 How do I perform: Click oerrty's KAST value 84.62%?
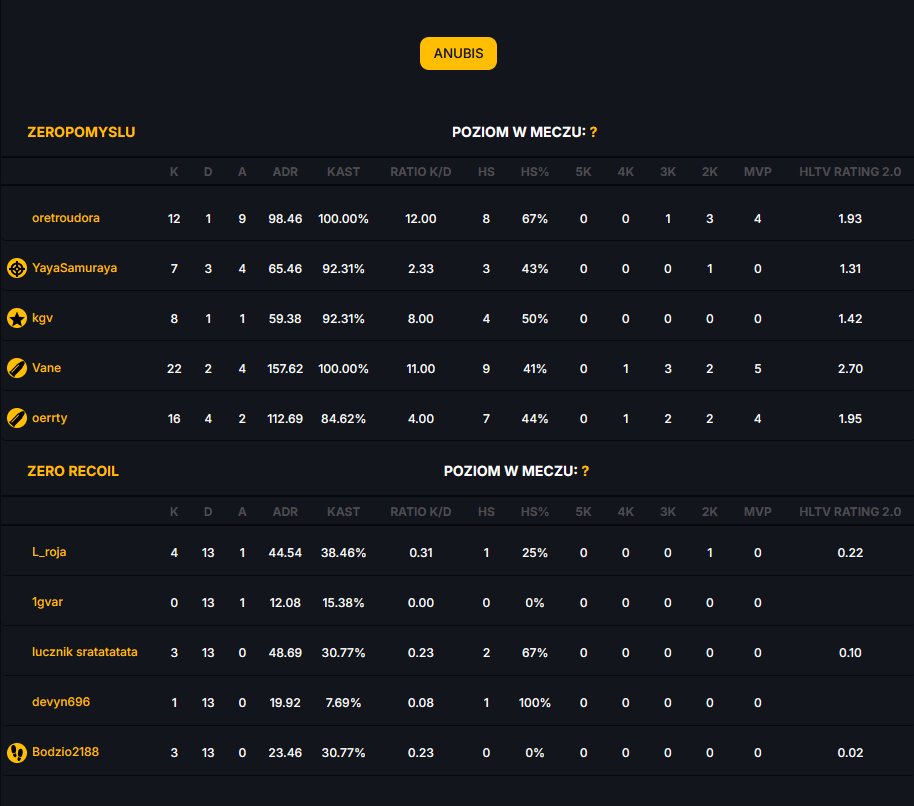(x=343, y=419)
